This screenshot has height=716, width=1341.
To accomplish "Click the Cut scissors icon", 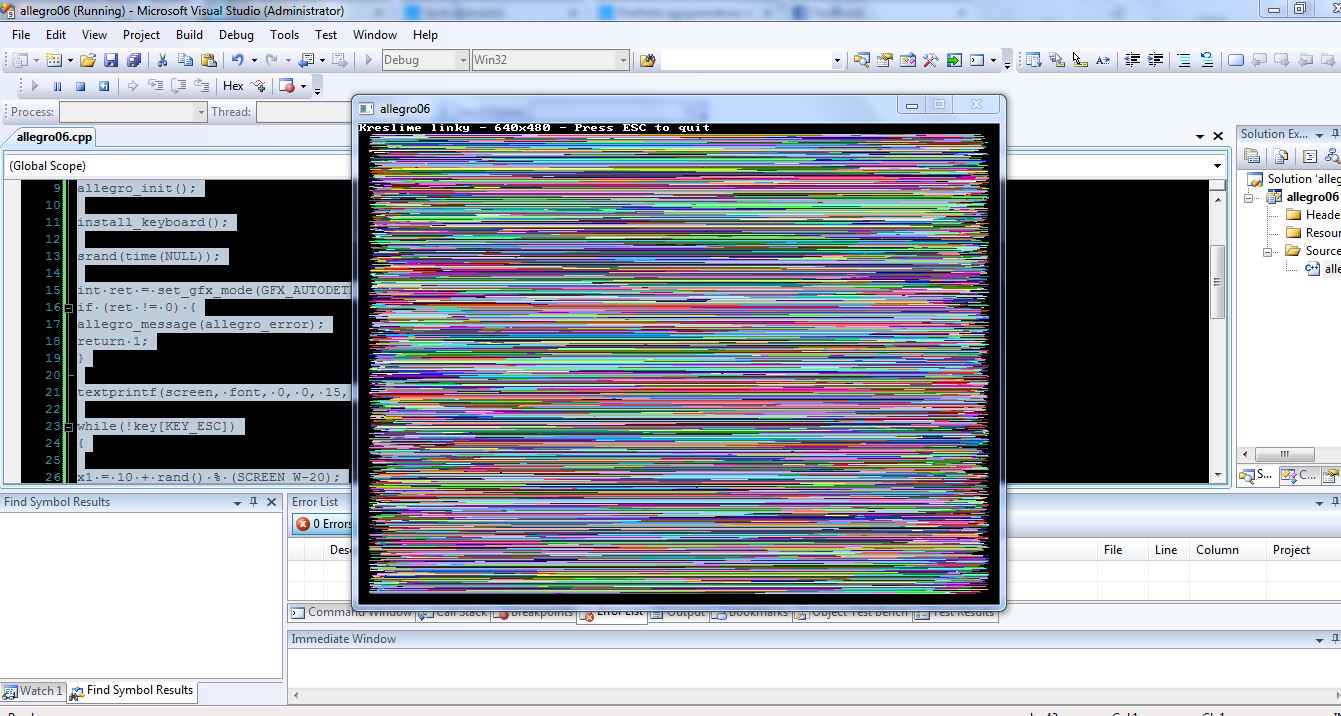I will pyautogui.click(x=162, y=60).
